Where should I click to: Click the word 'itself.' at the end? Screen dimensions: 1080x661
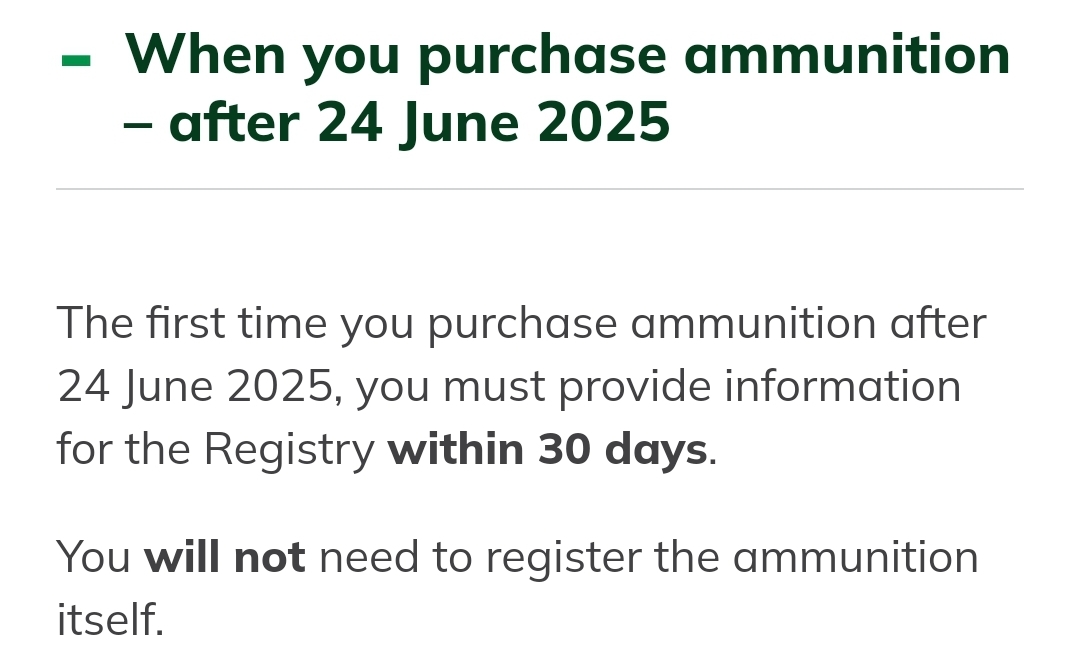point(110,620)
